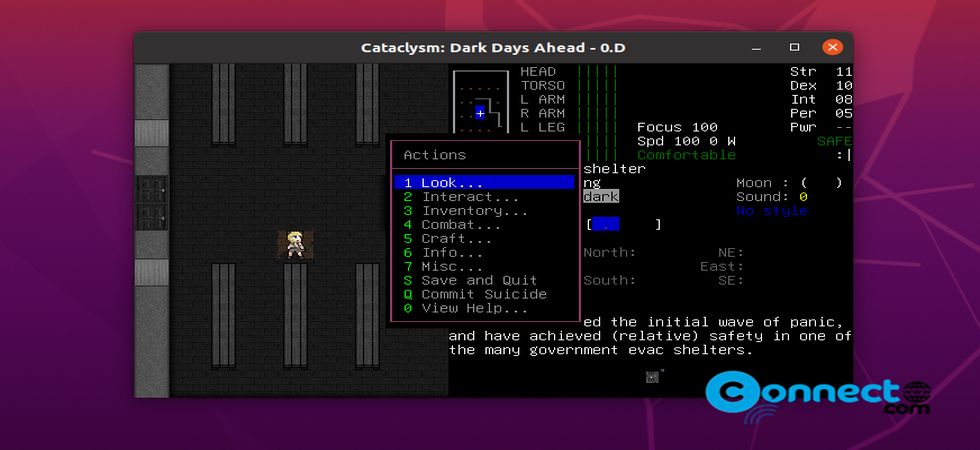Open View Help... entry
980x450 pixels.
465,308
